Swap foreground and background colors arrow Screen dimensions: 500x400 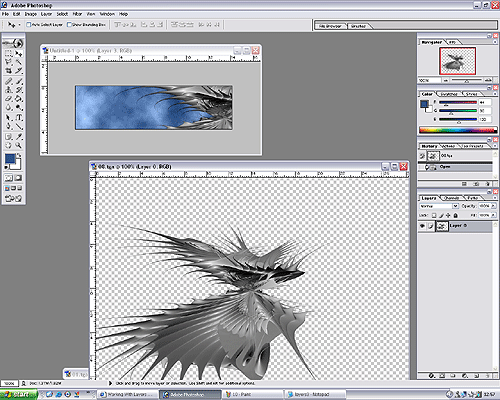click(19, 155)
